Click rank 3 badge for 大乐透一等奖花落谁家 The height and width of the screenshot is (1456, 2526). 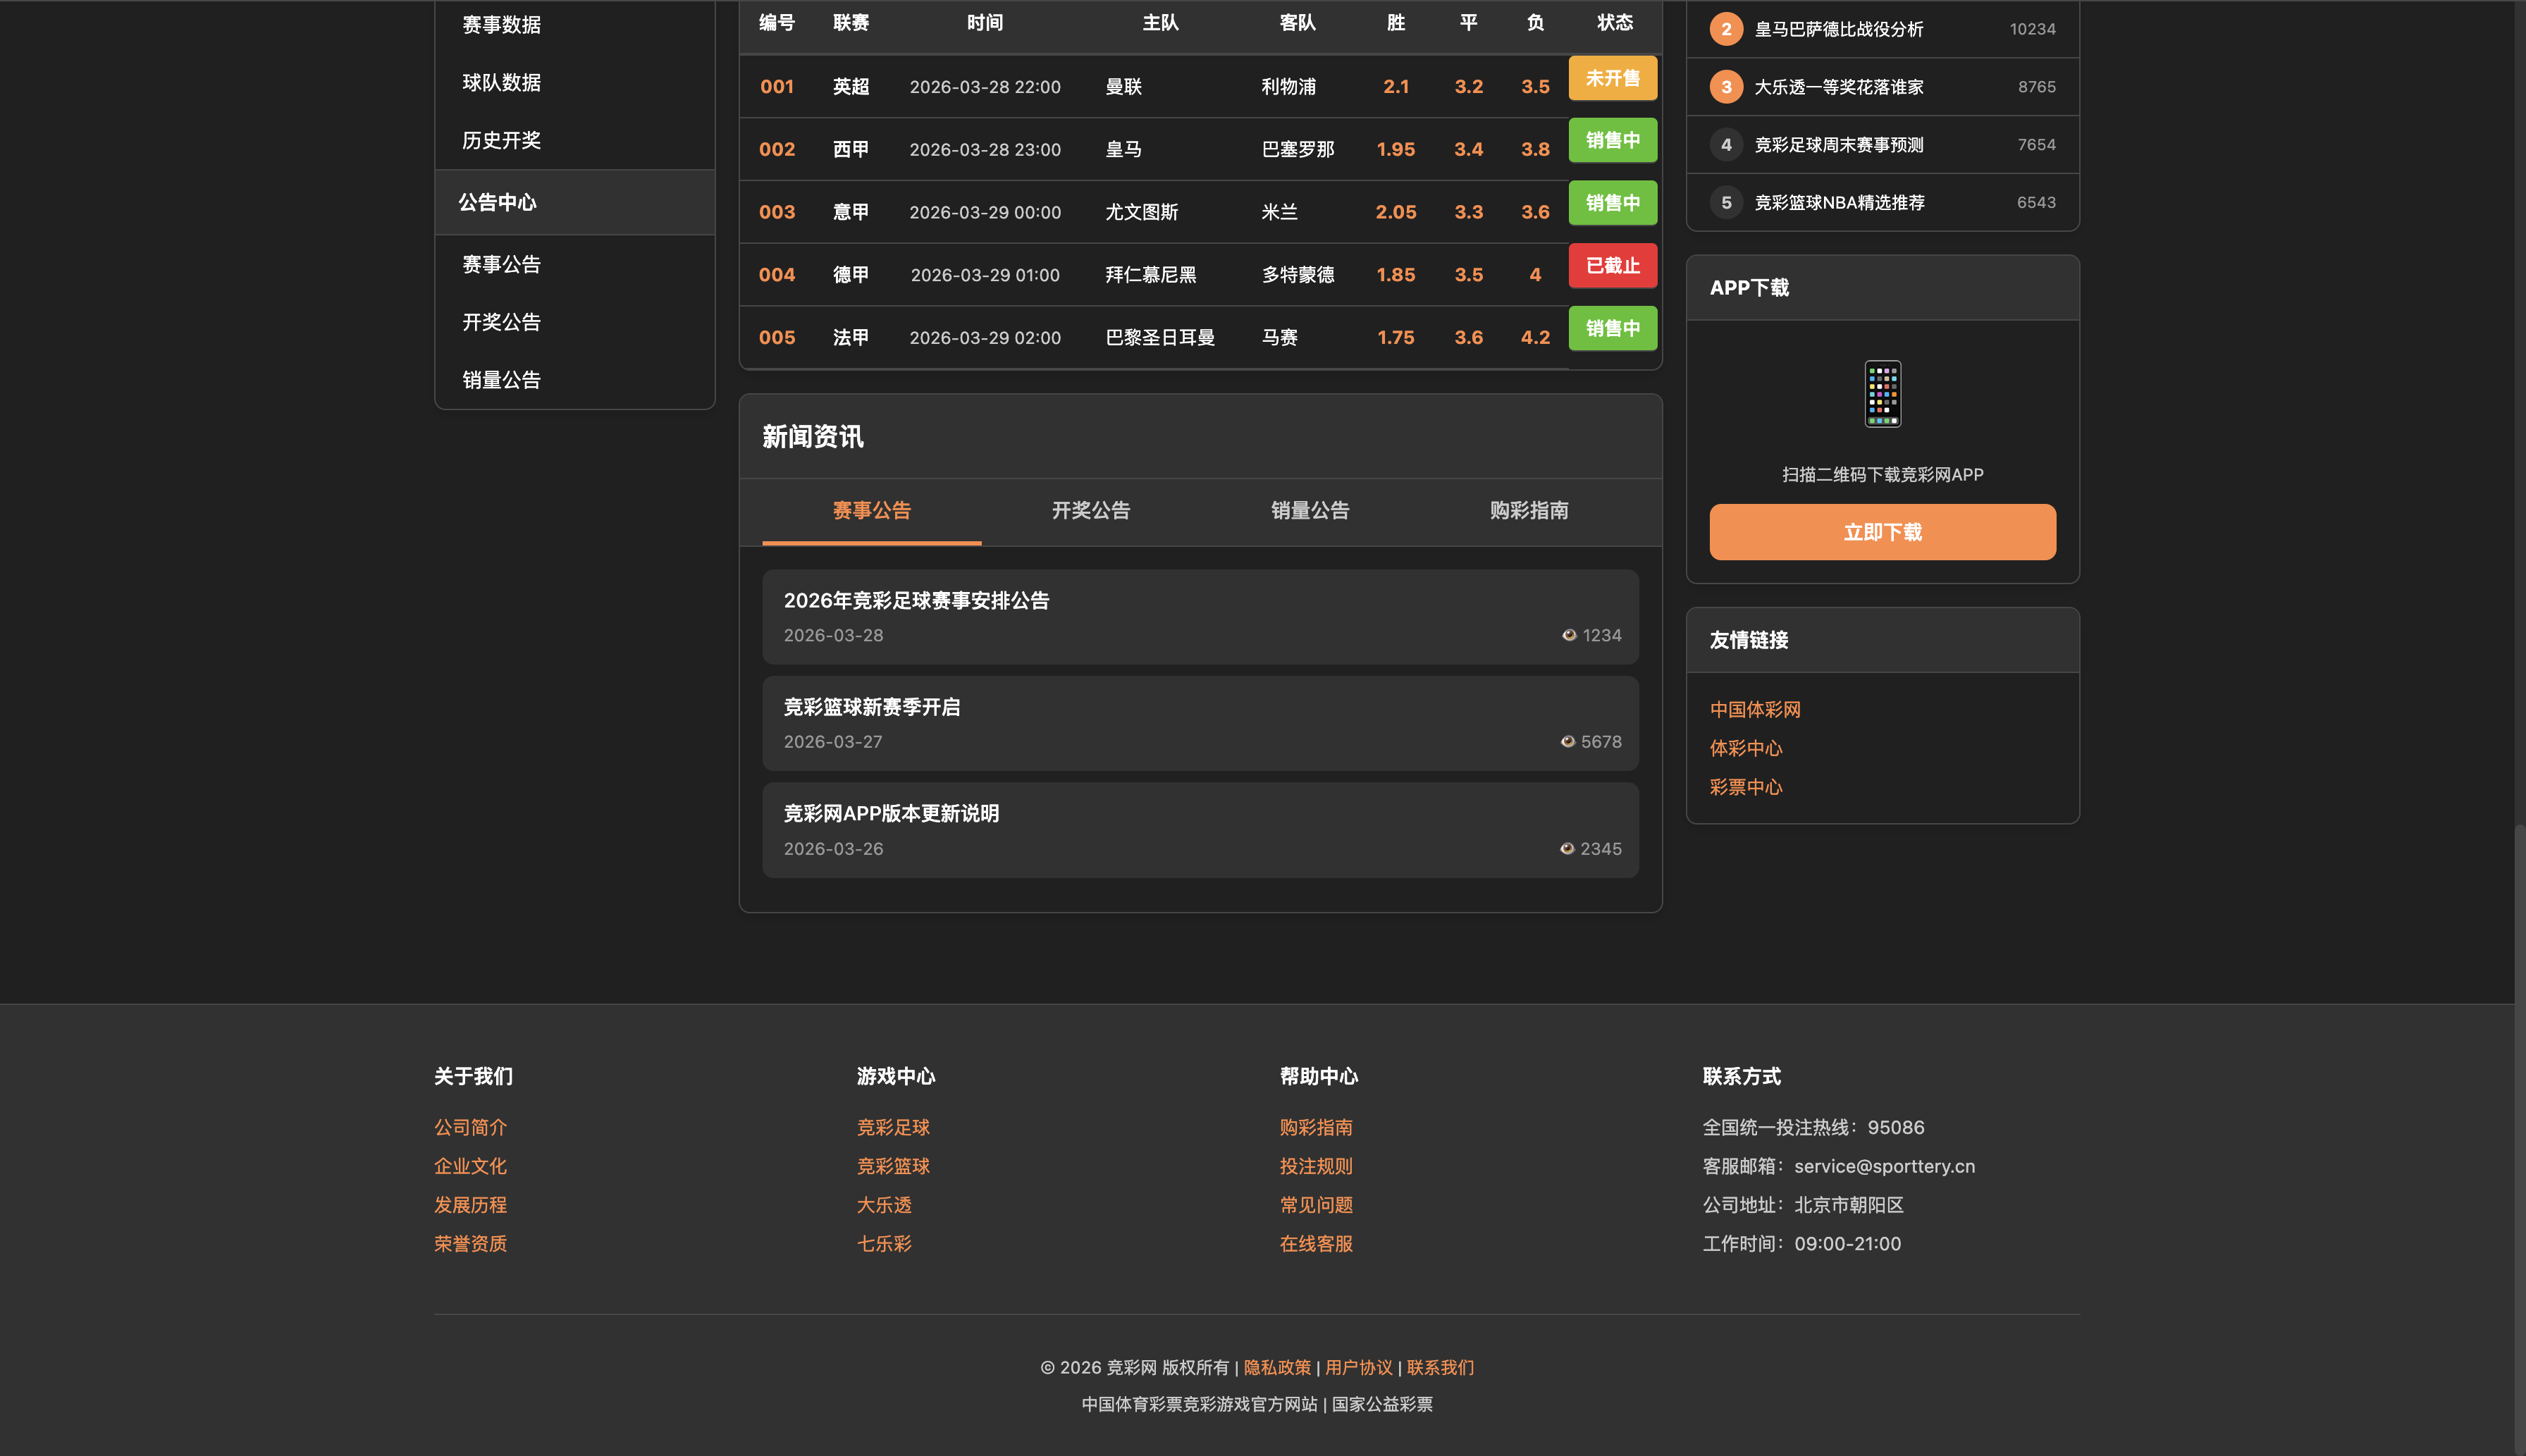[1725, 87]
